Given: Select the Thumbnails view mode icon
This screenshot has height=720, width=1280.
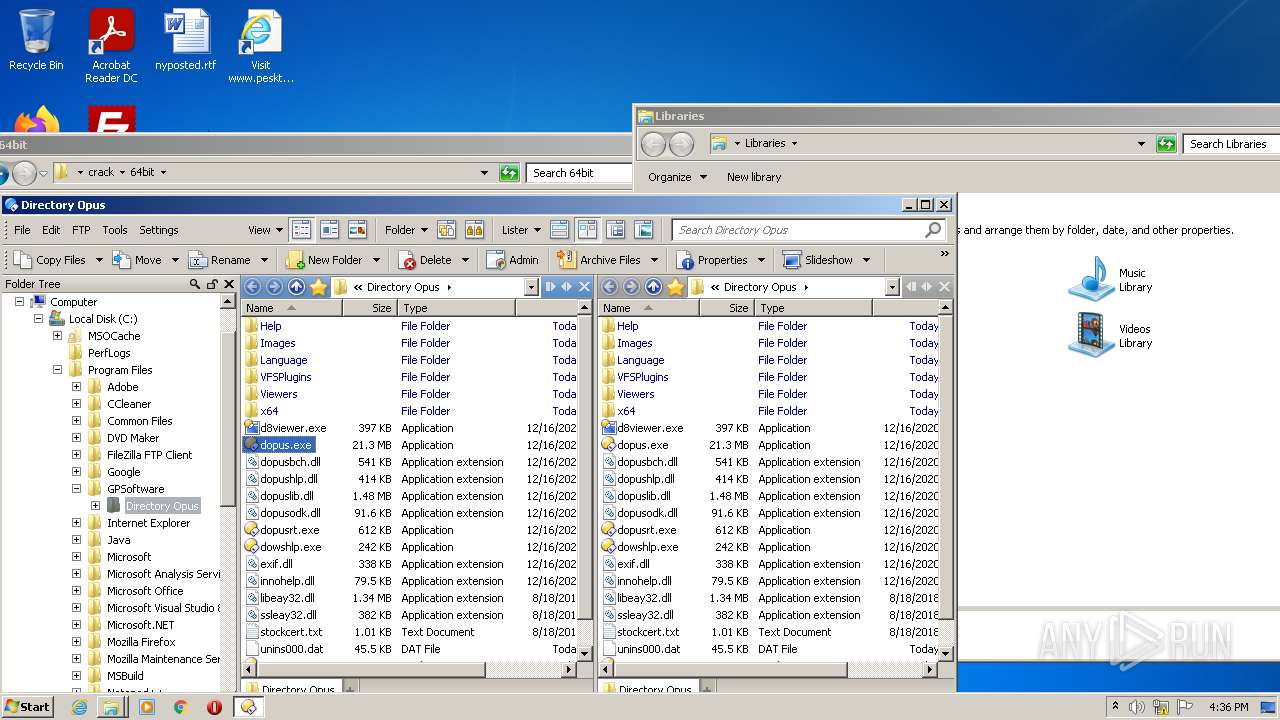Looking at the screenshot, I should click(357, 230).
